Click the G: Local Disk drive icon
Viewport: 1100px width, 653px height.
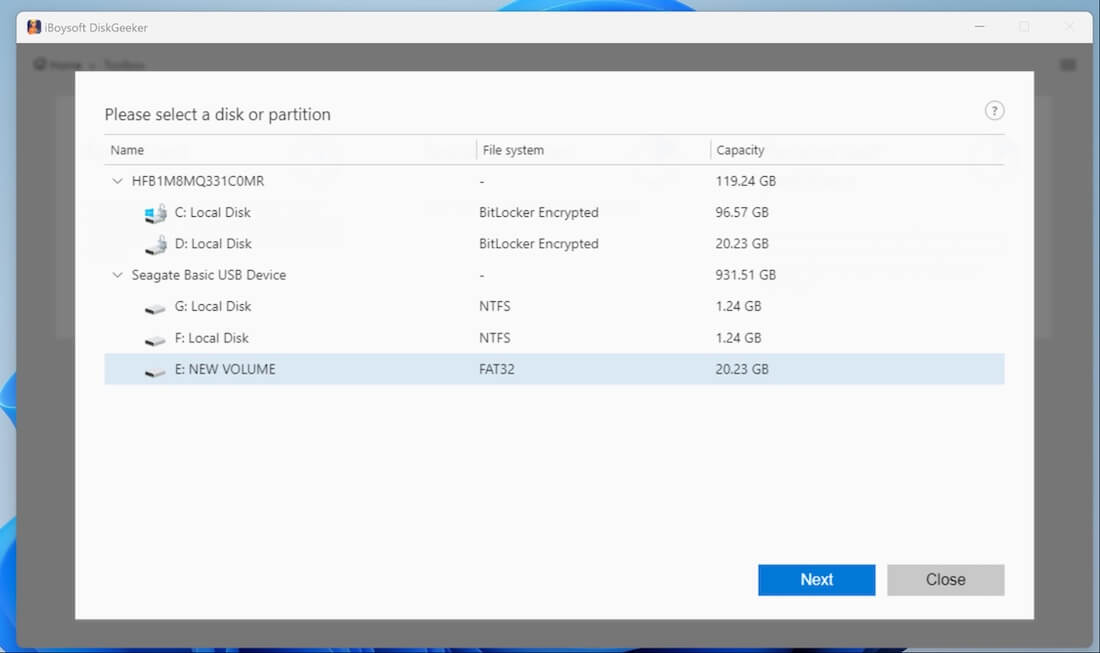pyautogui.click(x=155, y=309)
